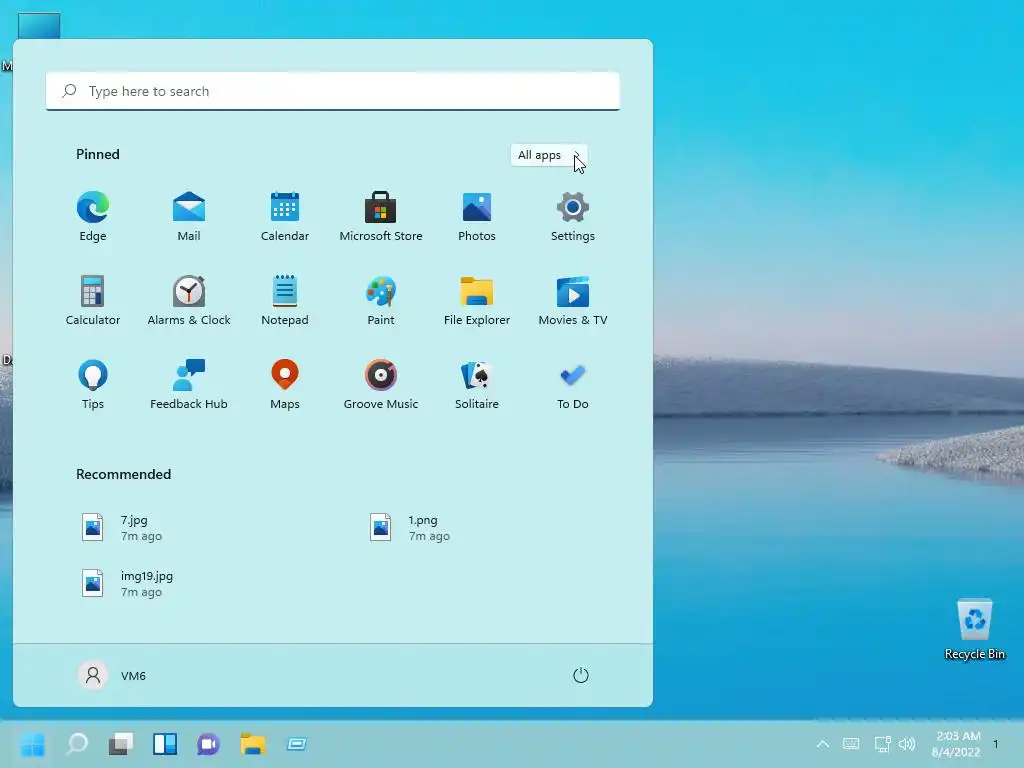Open the Maps app
1024x768 pixels.
[x=285, y=385]
